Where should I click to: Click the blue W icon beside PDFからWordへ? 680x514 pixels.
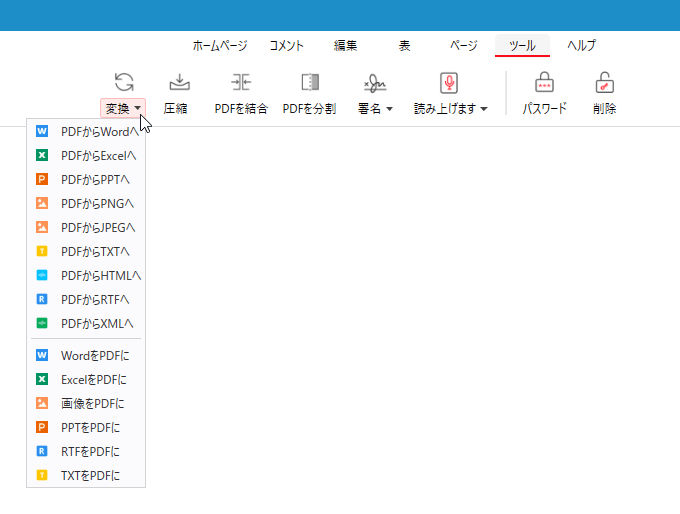point(42,131)
